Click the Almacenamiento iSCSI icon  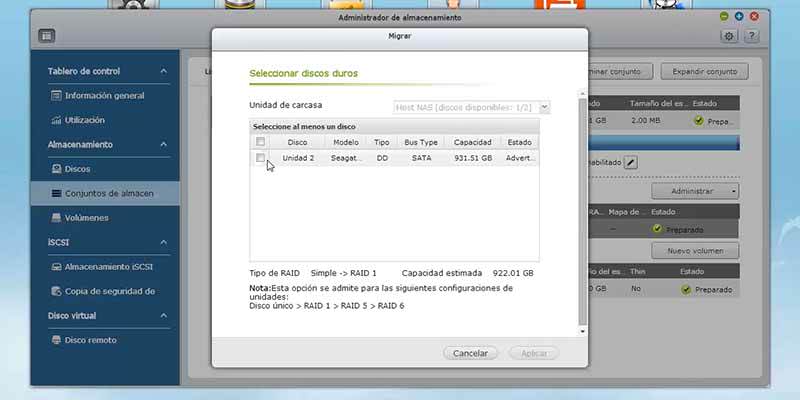[56, 267]
